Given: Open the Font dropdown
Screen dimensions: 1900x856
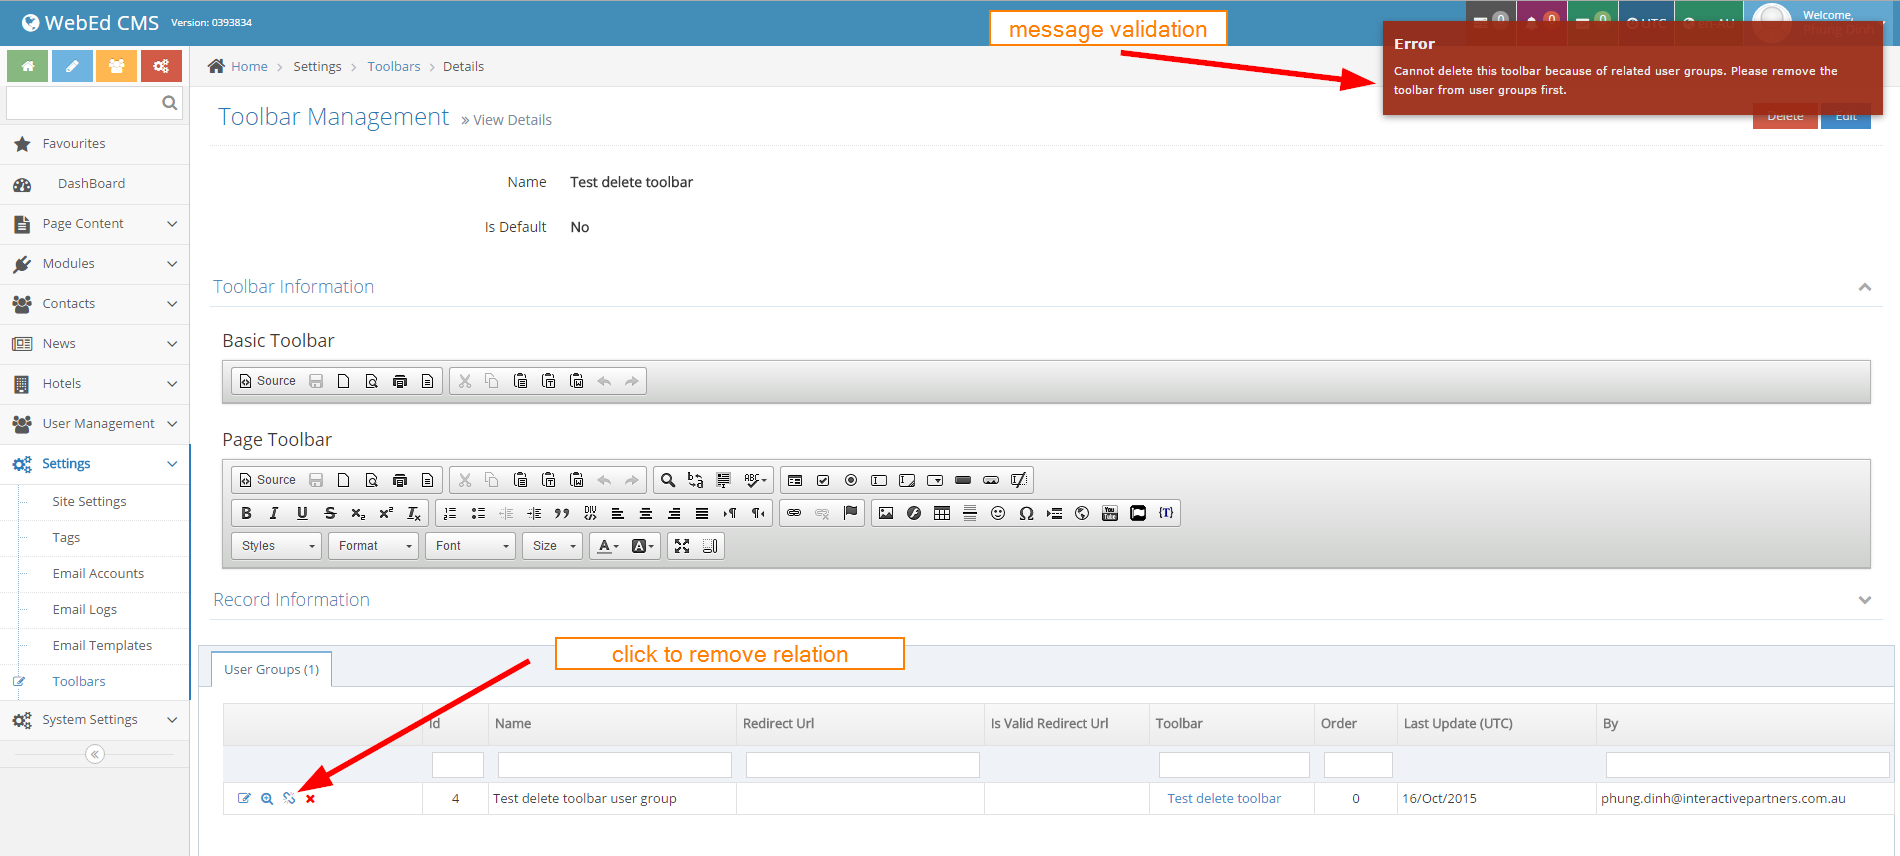Looking at the screenshot, I should coord(471,546).
